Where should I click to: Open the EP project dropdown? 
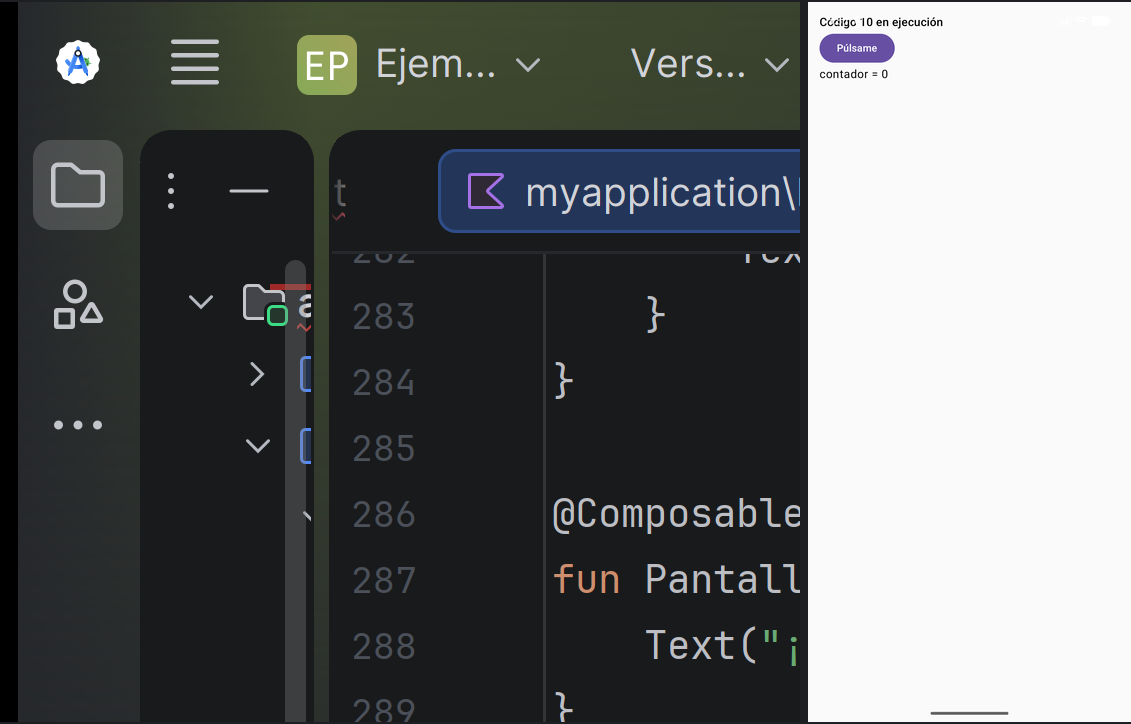(418, 65)
